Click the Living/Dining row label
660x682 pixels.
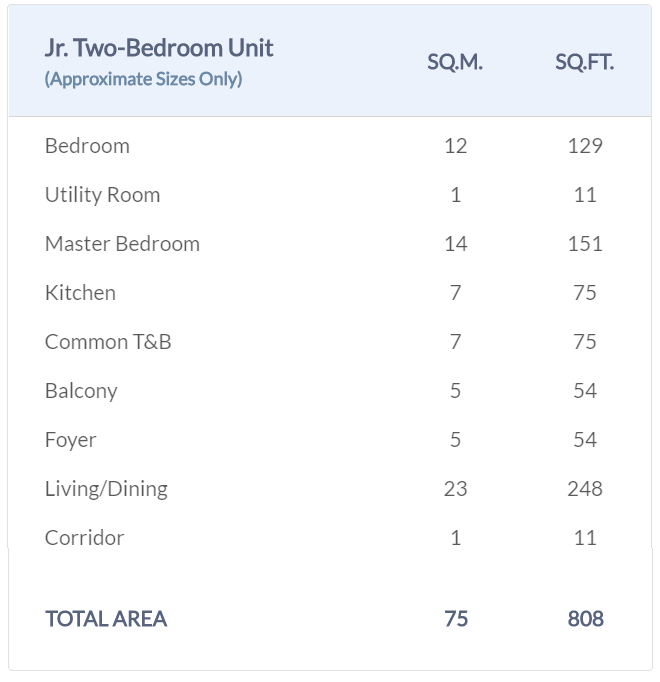[x=106, y=489]
